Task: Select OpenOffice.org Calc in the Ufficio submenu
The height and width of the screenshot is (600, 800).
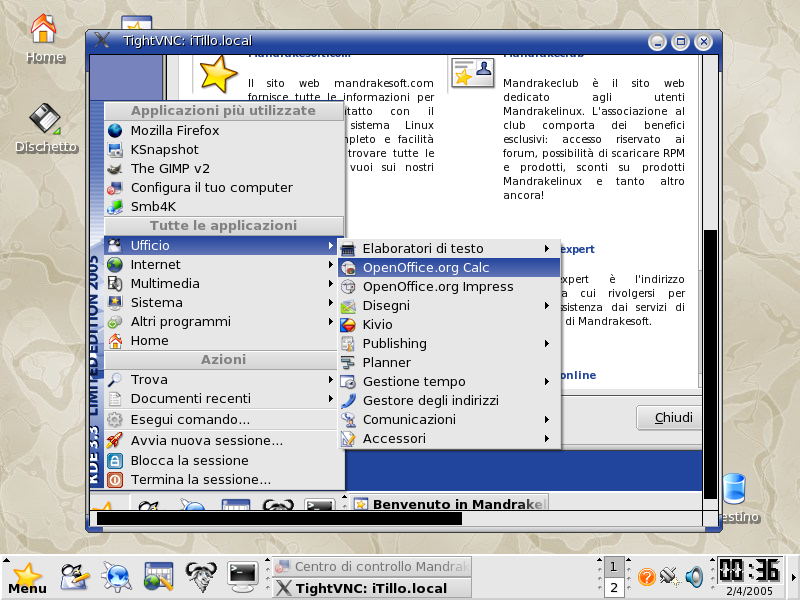Action: pyautogui.click(x=438, y=267)
